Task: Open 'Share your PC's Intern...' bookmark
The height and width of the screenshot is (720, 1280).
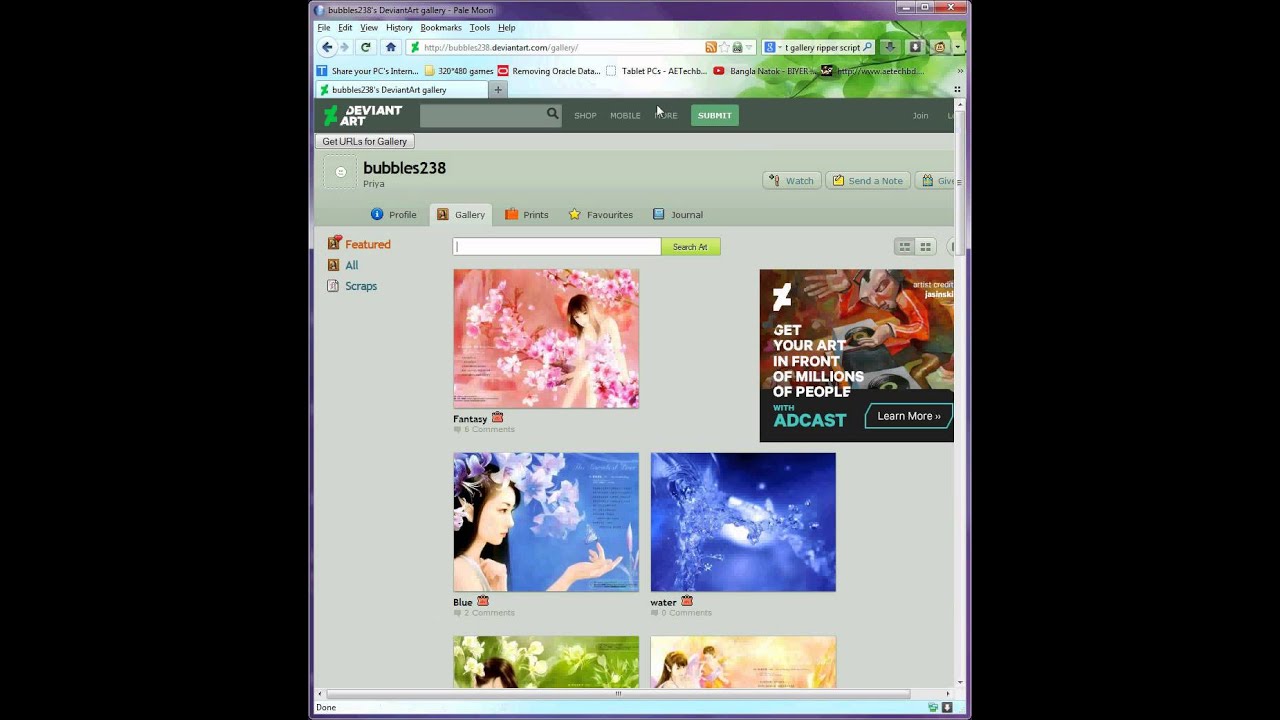Action: coord(367,71)
